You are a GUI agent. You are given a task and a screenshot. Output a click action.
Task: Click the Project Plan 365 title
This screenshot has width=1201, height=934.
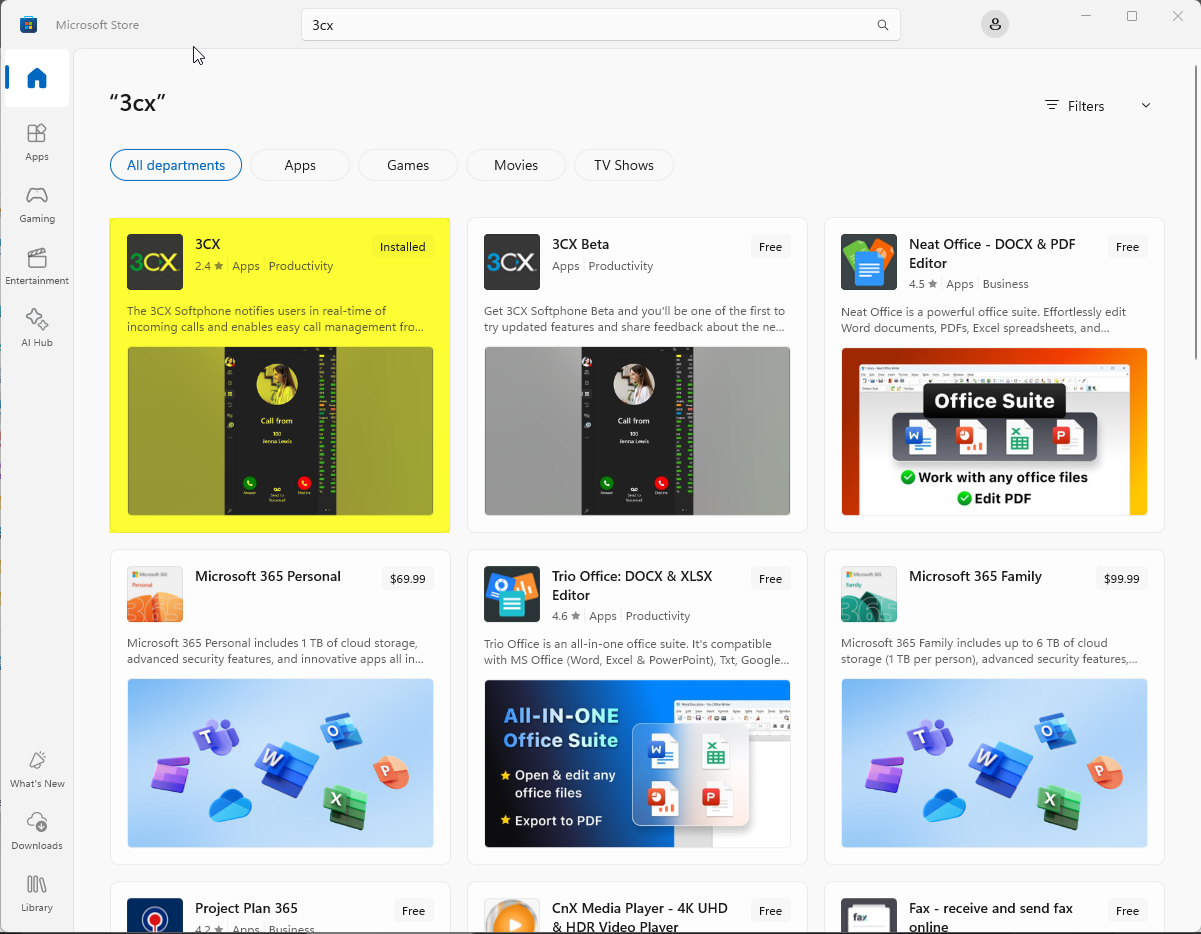pyautogui.click(x=246, y=908)
